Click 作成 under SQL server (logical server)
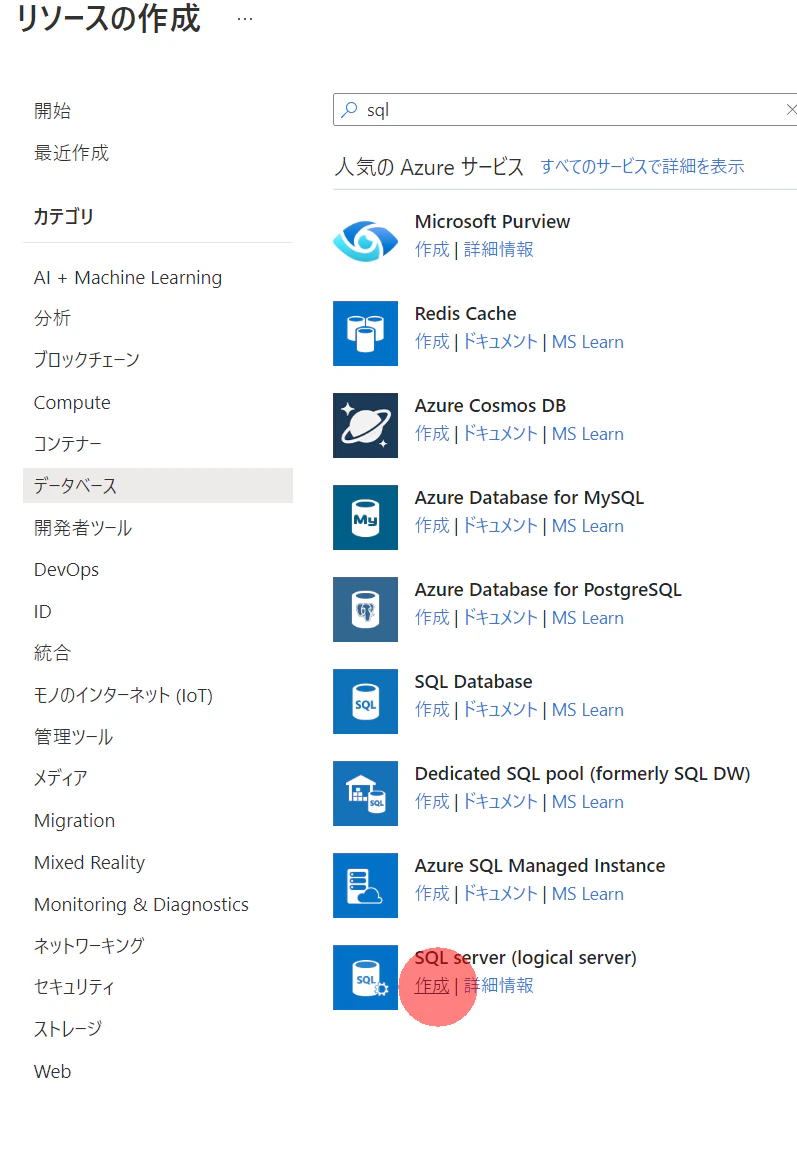The width and height of the screenshot is (797, 1160). [432, 985]
